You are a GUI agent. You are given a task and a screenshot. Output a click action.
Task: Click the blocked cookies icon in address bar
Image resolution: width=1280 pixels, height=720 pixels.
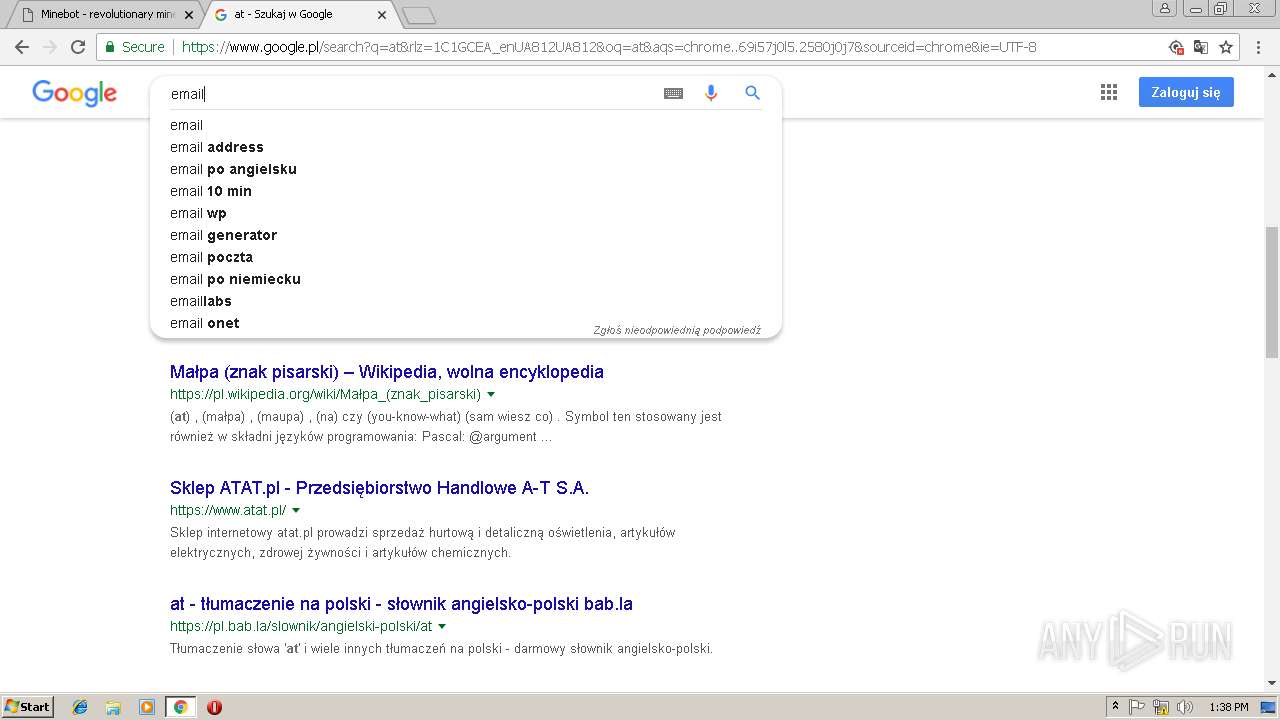(1176, 47)
